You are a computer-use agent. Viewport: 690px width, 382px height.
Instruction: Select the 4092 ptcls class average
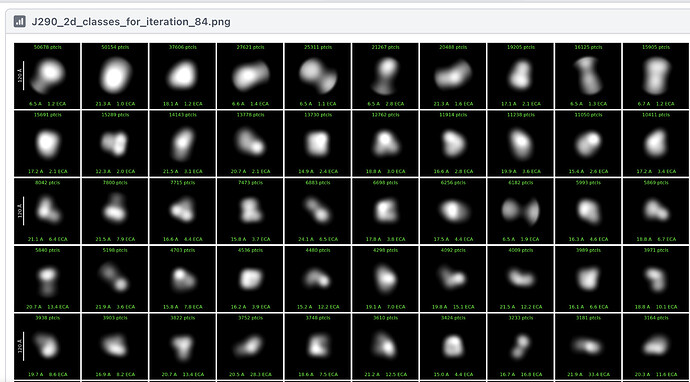(x=453, y=279)
